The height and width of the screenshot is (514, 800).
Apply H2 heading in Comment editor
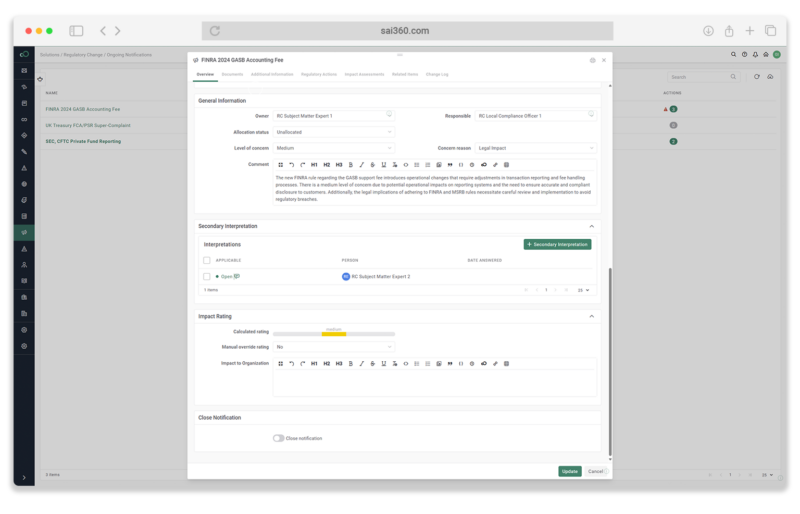pos(327,165)
